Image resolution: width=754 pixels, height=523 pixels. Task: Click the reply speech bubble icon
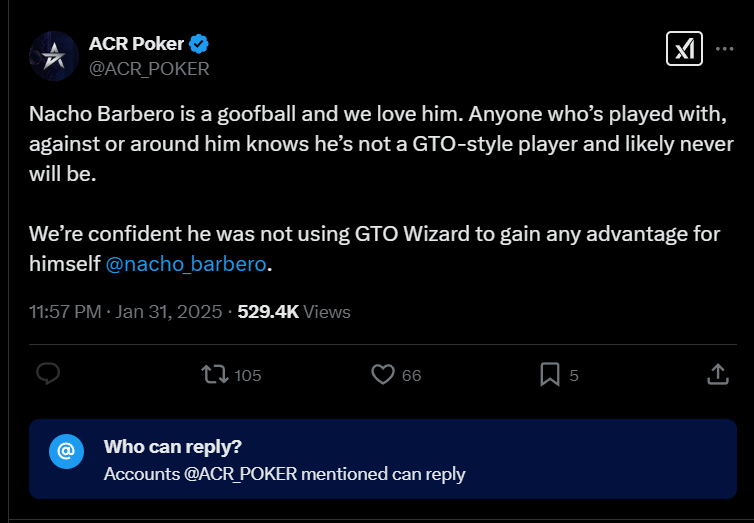(x=49, y=374)
